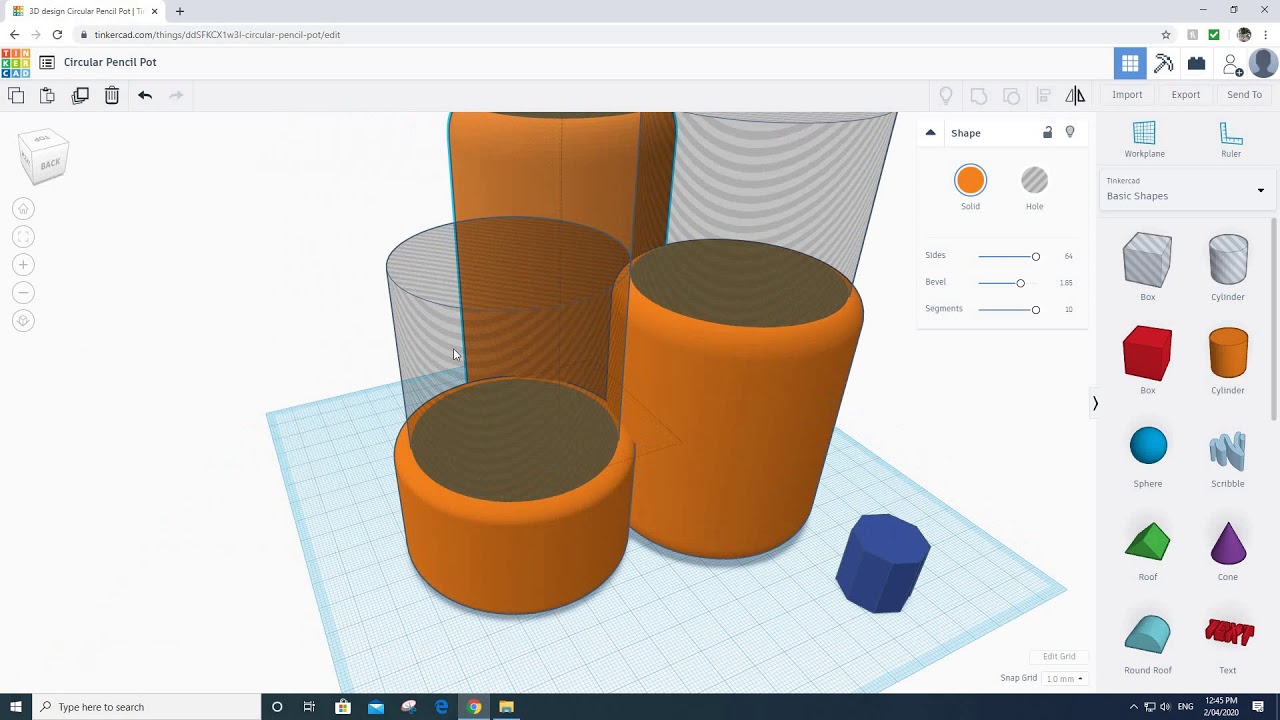Click the Tinkercad logo
Screen dimensions: 1280x720
[15, 63]
